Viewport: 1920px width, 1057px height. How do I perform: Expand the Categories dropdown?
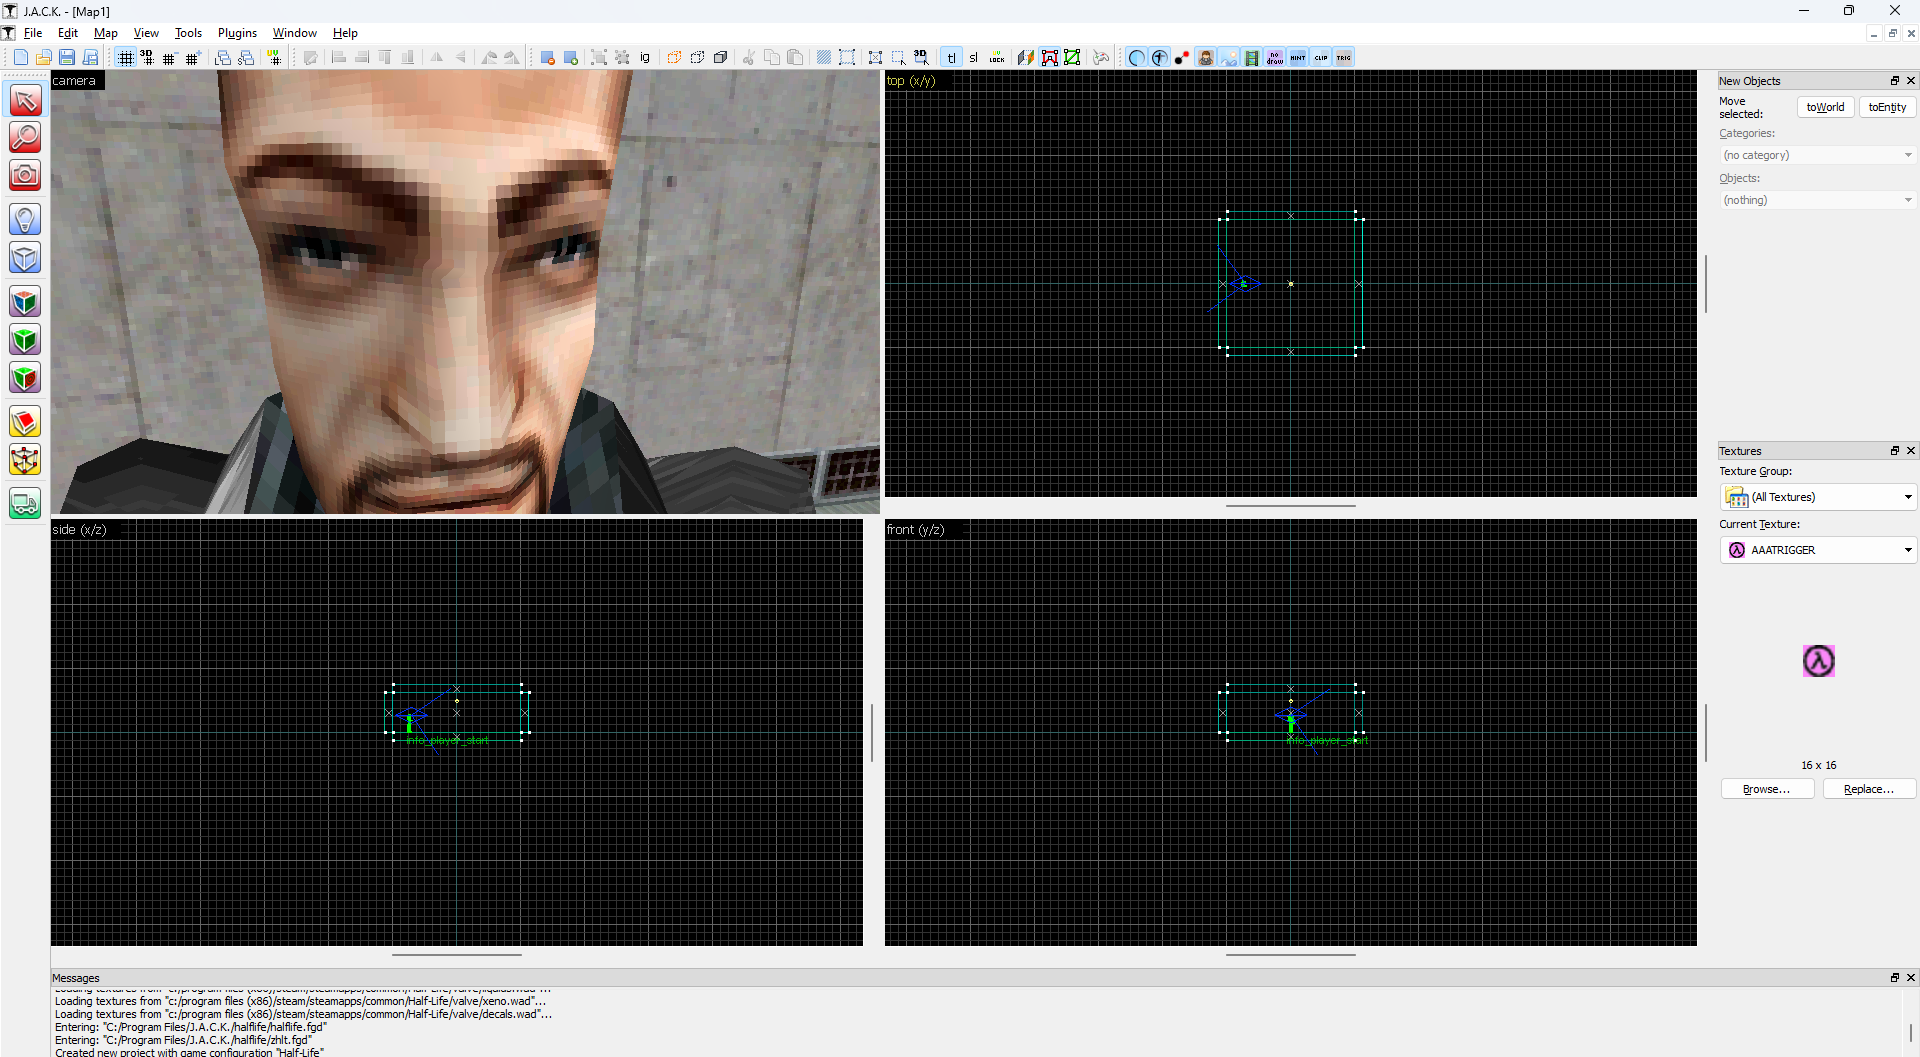pos(1817,155)
